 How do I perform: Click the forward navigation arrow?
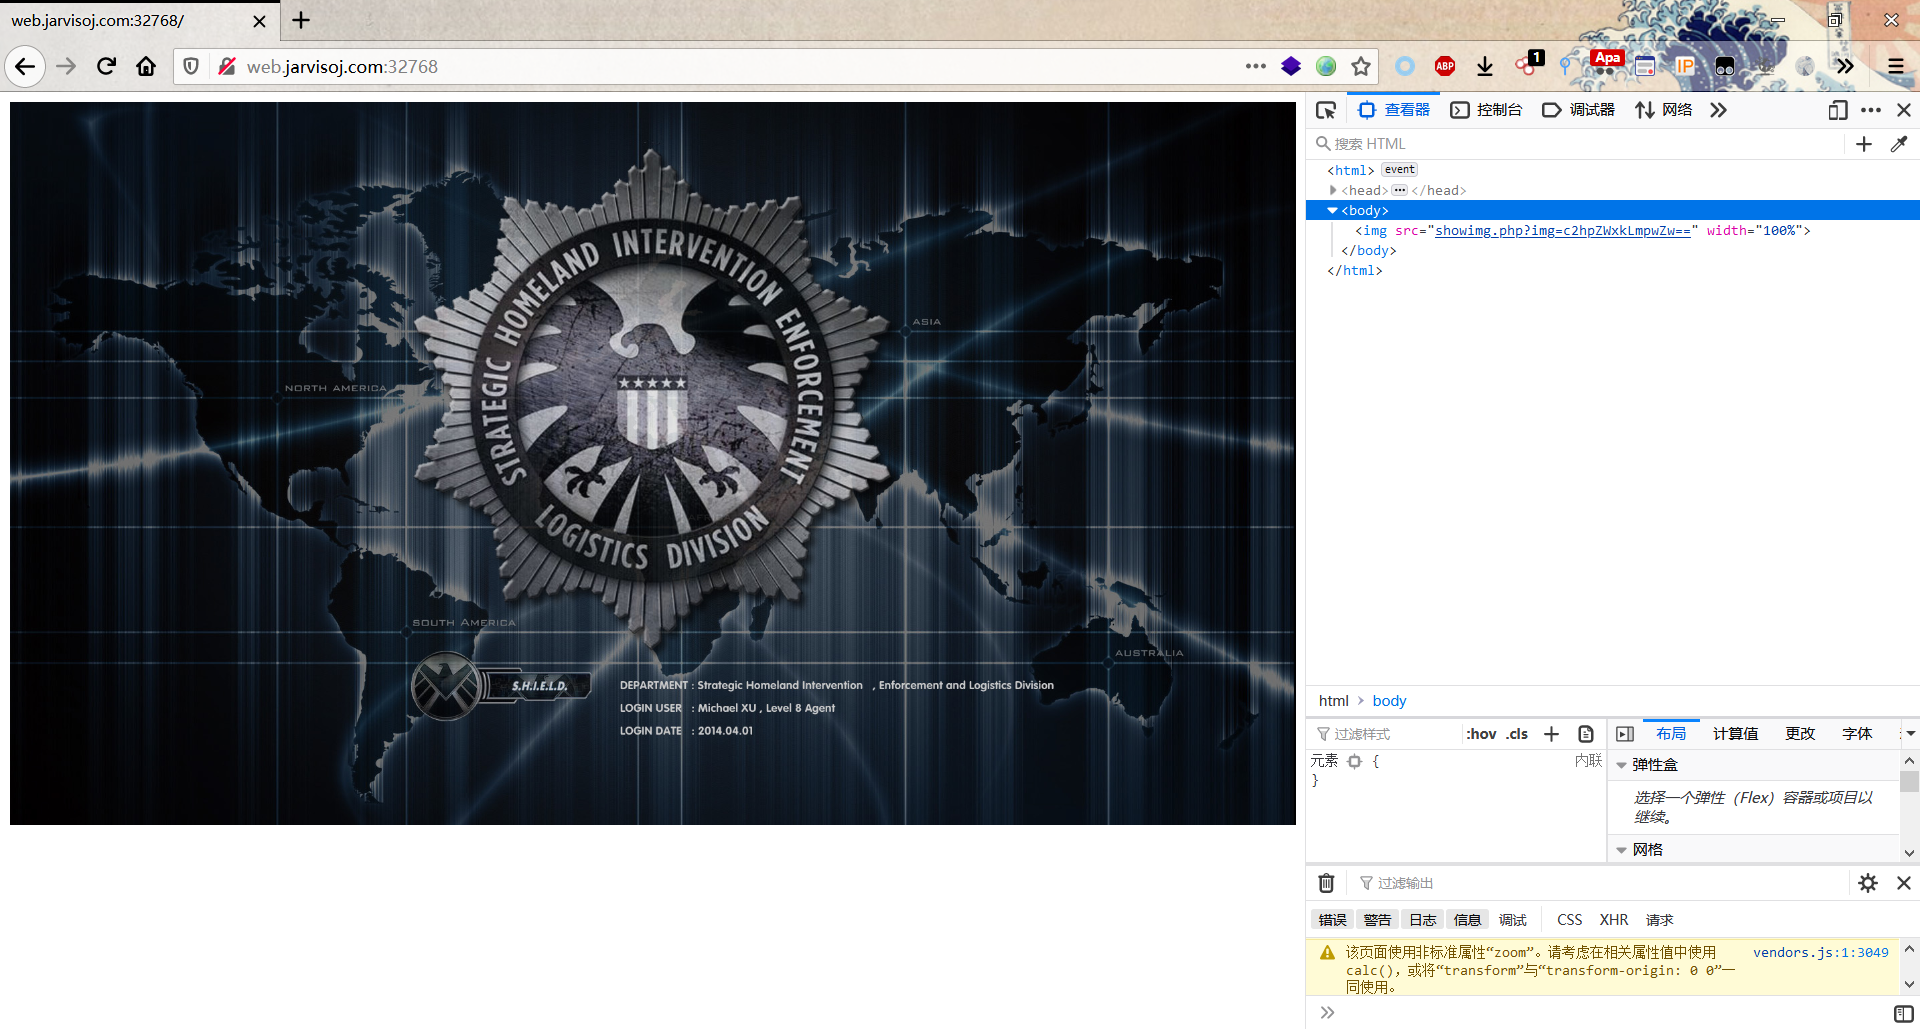pos(66,67)
